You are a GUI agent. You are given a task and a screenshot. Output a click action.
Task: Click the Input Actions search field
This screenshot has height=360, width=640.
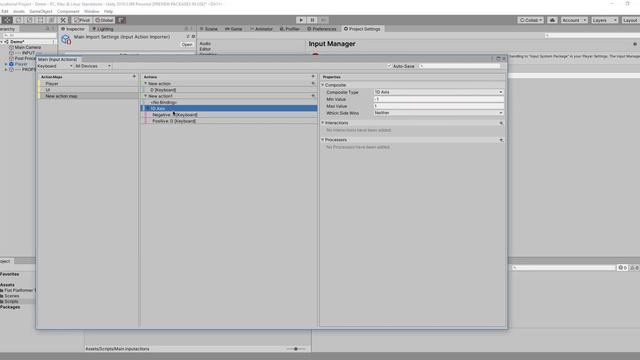pyautogui.click(x=460, y=66)
